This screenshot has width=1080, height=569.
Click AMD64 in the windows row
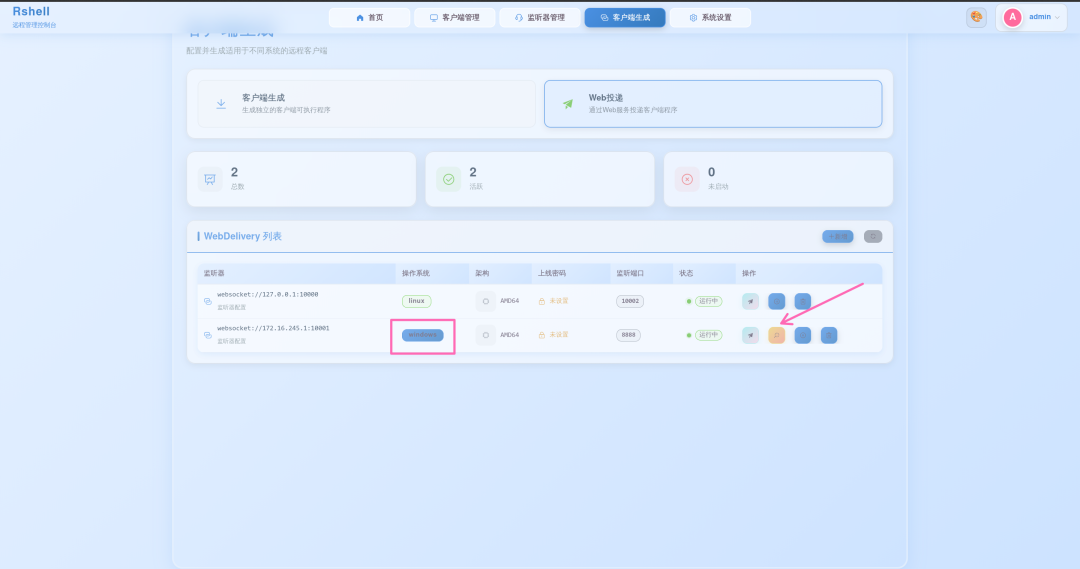point(510,335)
